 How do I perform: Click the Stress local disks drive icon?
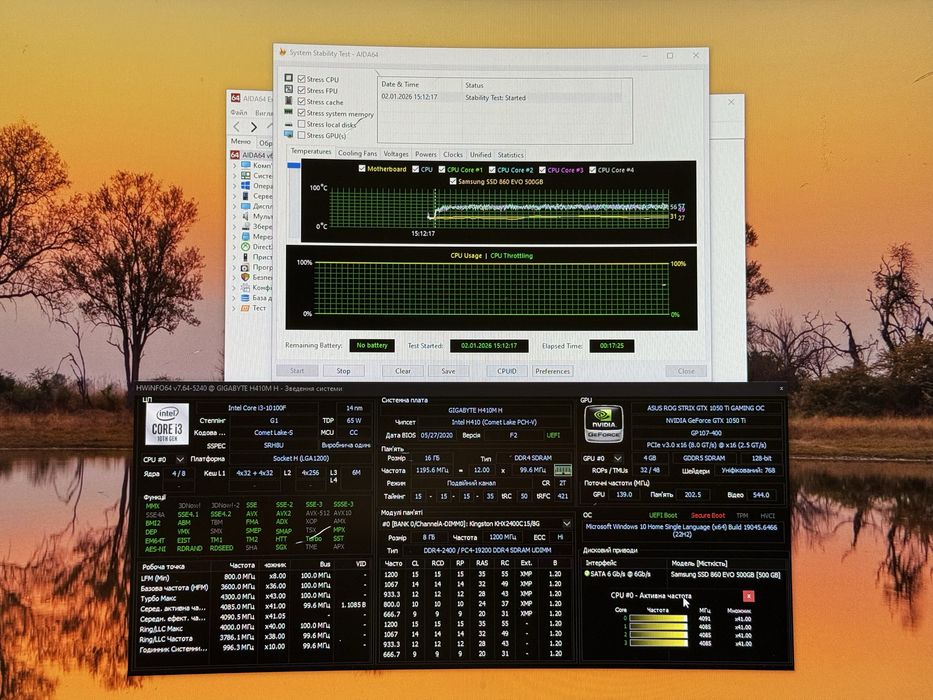(x=289, y=123)
